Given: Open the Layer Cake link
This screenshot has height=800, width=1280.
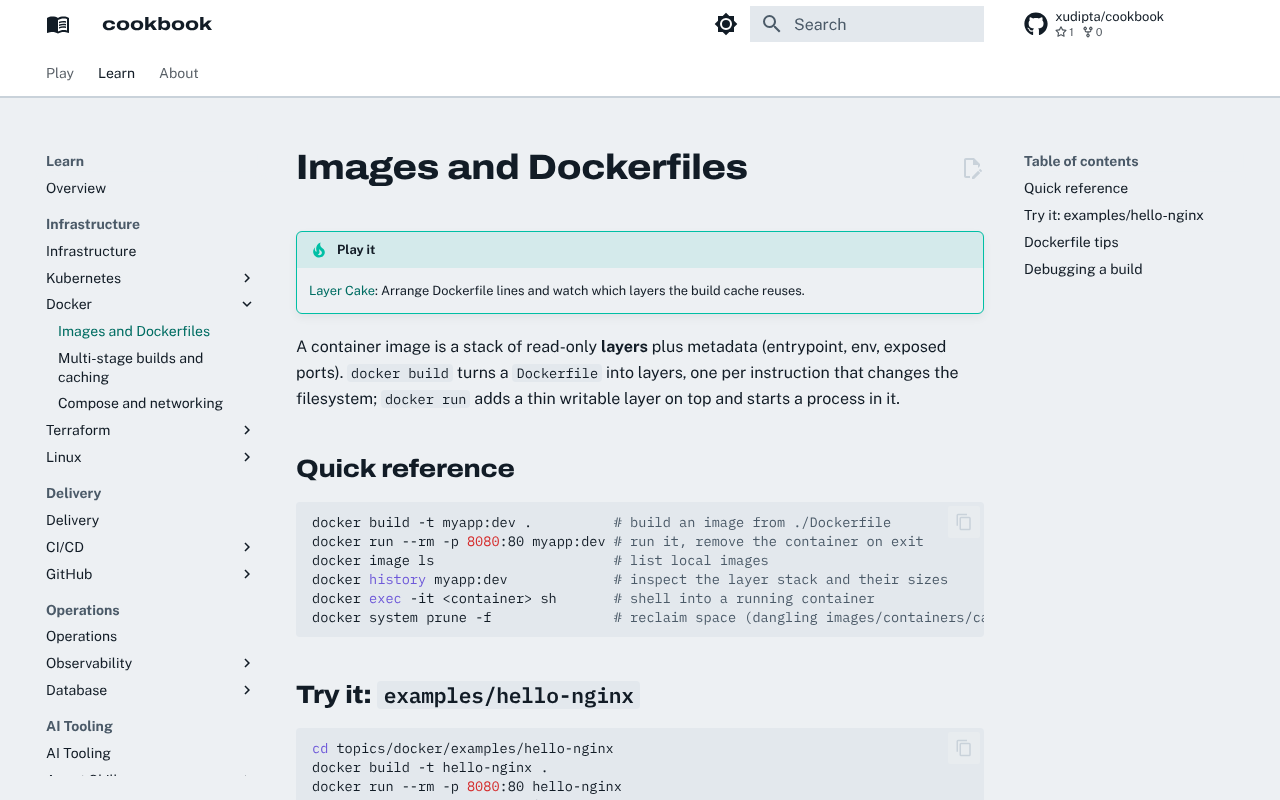Looking at the screenshot, I should click(x=342, y=291).
